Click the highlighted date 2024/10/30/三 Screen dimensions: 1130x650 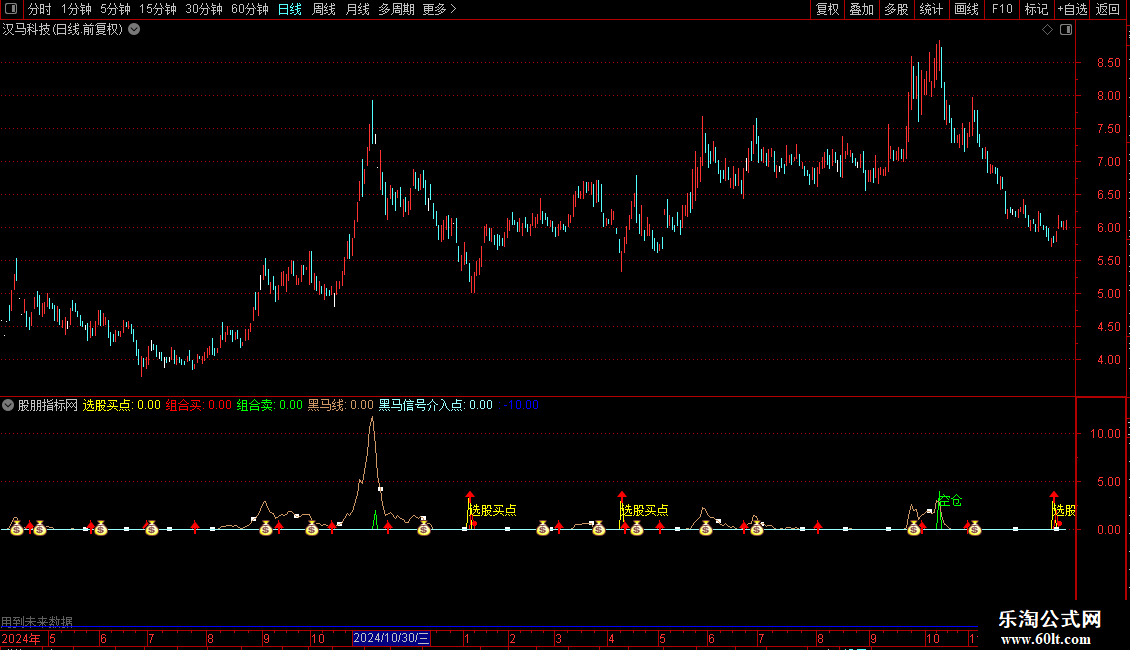click(391, 638)
